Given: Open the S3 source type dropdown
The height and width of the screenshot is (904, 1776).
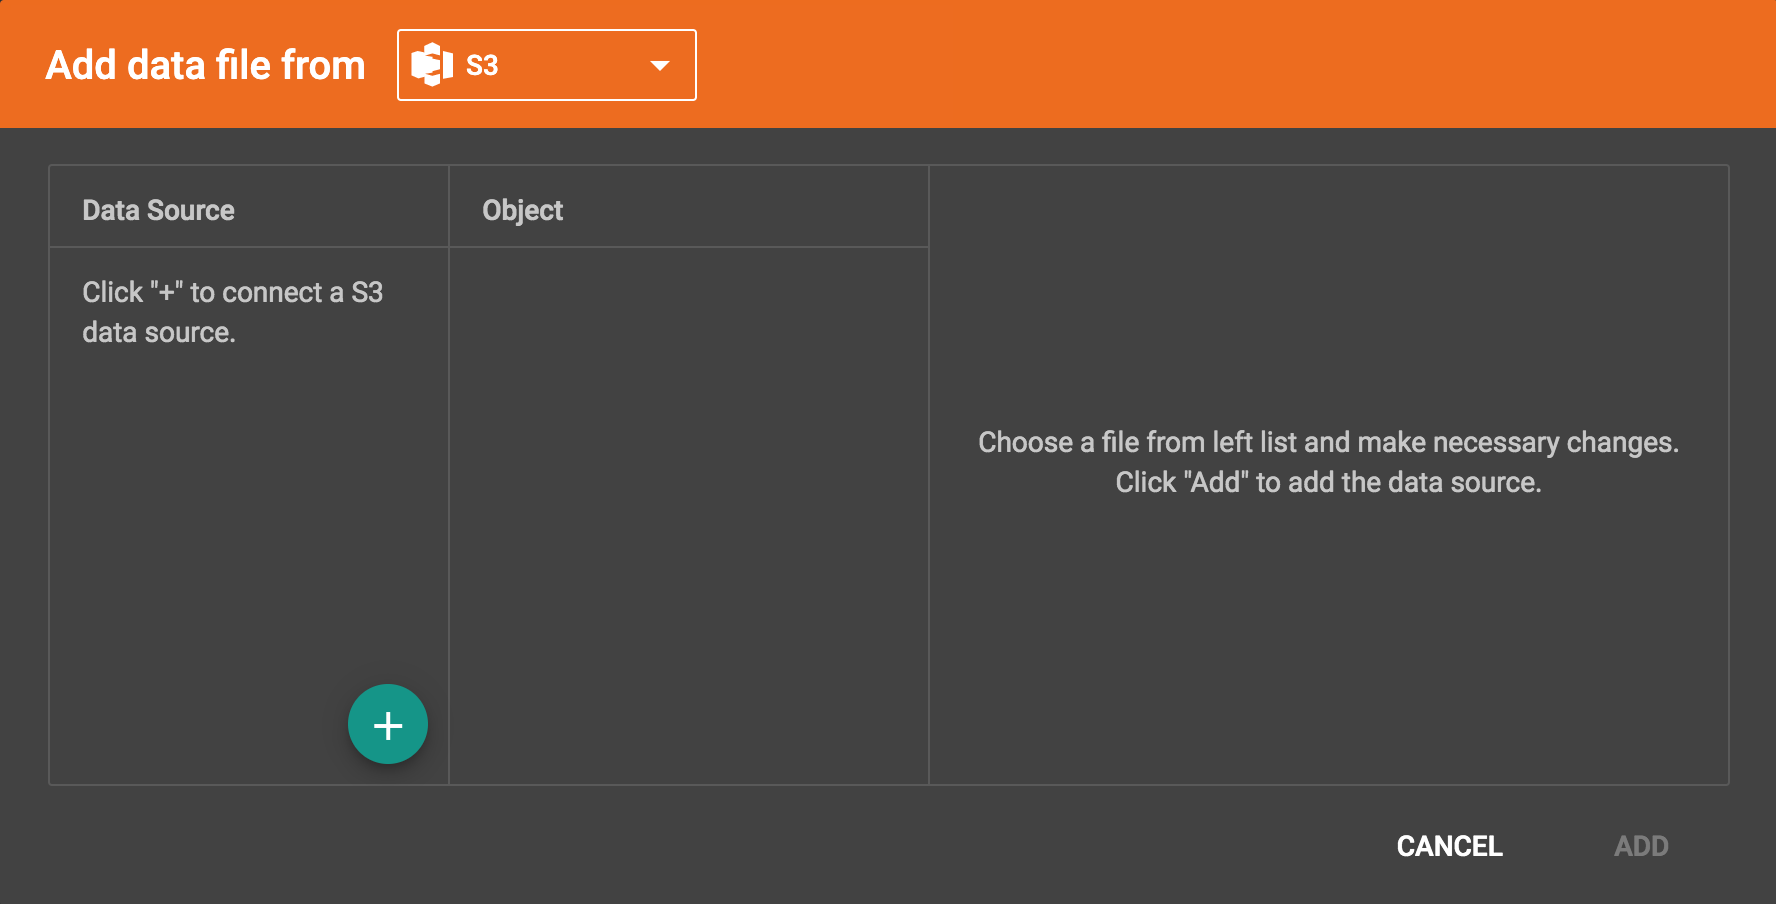Looking at the screenshot, I should tap(547, 65).
